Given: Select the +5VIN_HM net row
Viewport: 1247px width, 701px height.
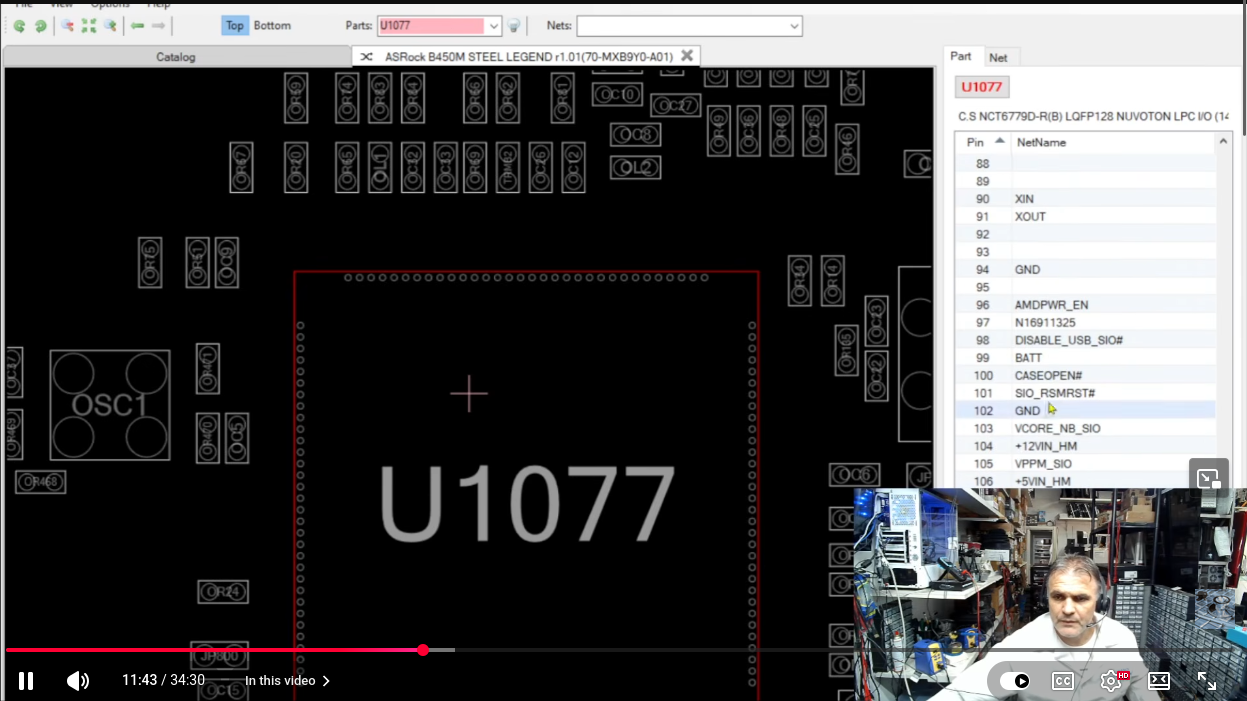Looking at the screenshot, I should (1085, 481).
